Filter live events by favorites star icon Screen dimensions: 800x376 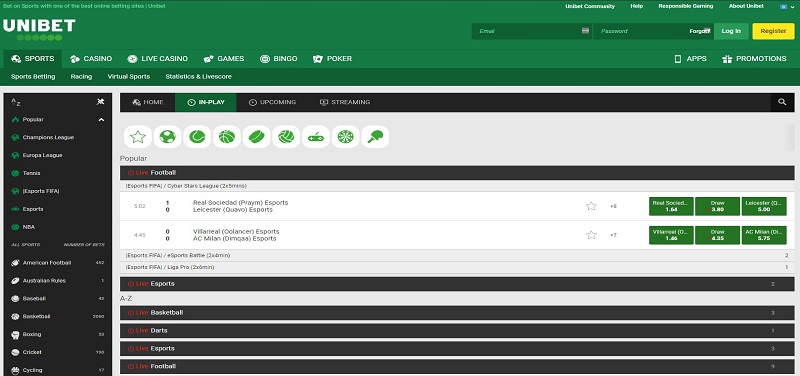pyautogui.click(x=138, y=137)
